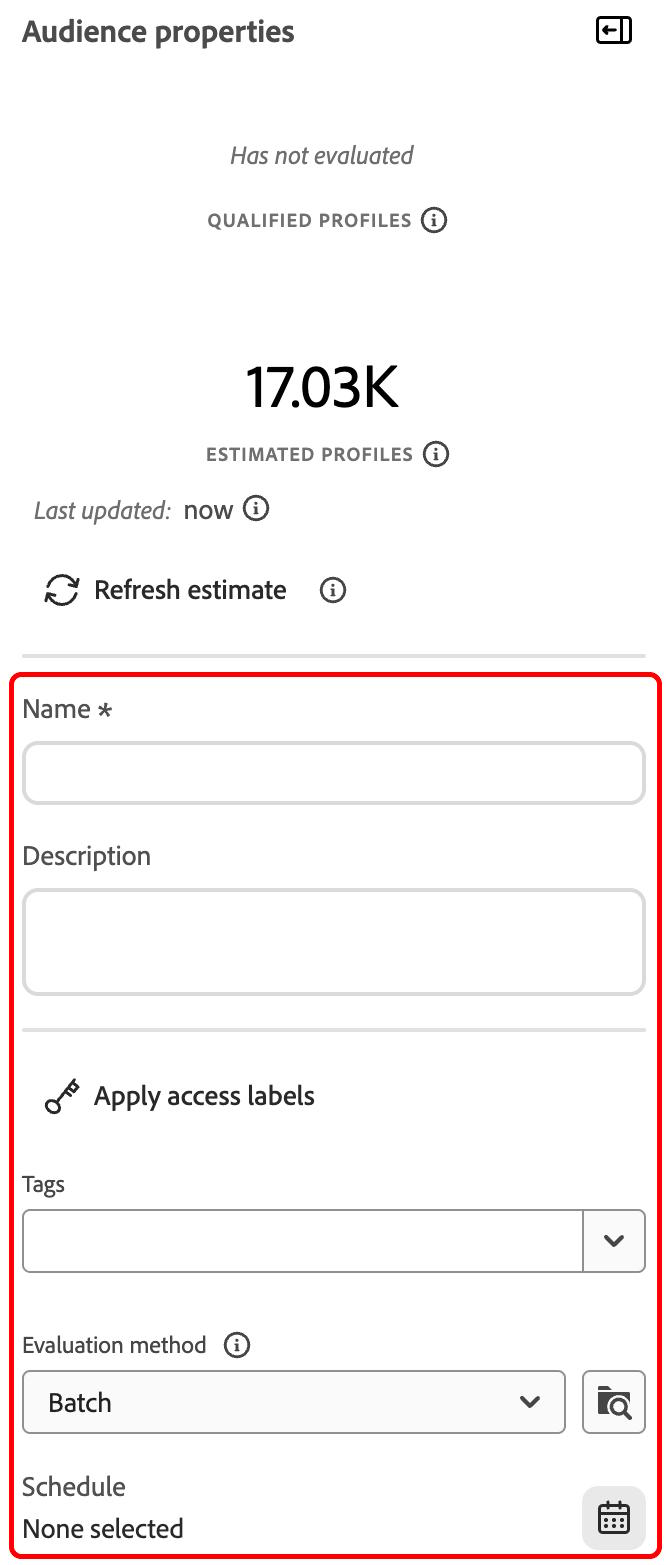Screen dimensions: 666x1565
Task: Open the Batch evaluation method dropdown
Action: pyautogui.click(x=294, y=1402)
